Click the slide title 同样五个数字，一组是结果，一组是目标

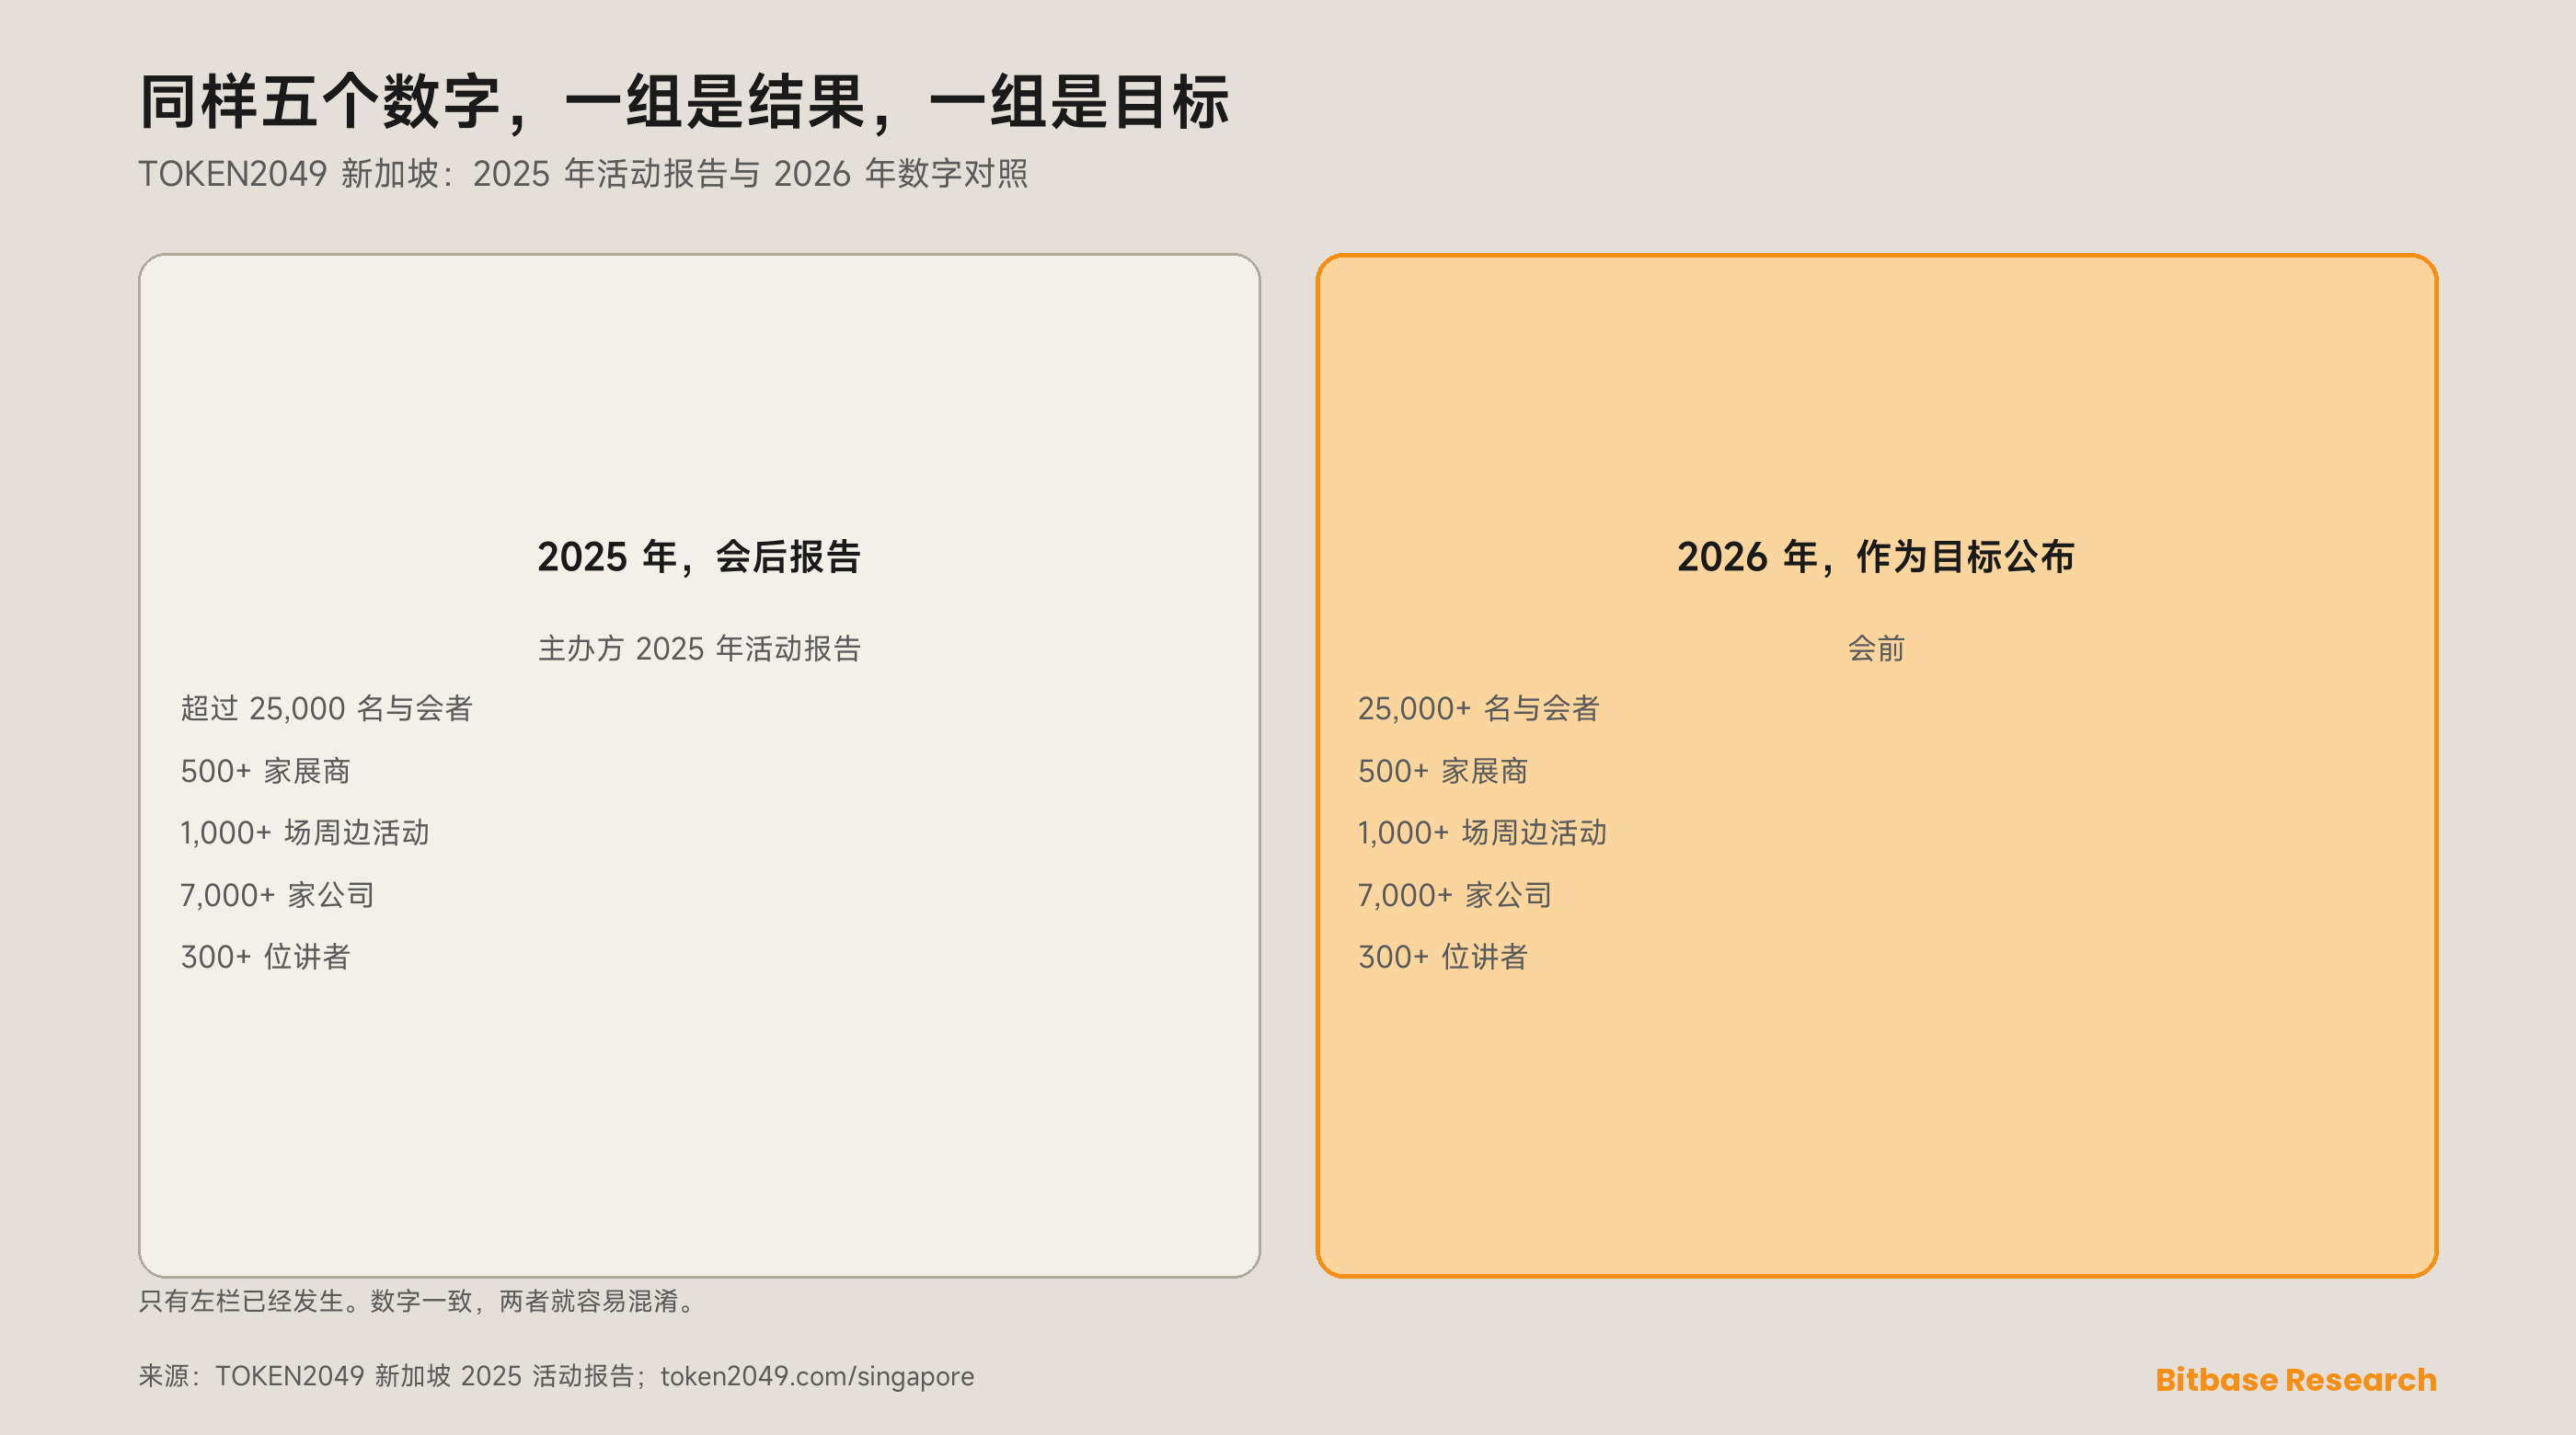coord(684,102)
